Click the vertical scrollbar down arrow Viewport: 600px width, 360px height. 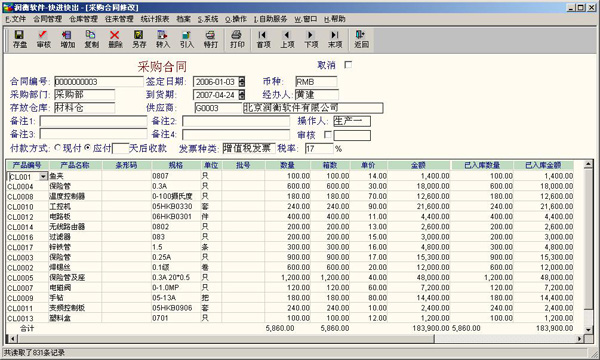(589, 329)
